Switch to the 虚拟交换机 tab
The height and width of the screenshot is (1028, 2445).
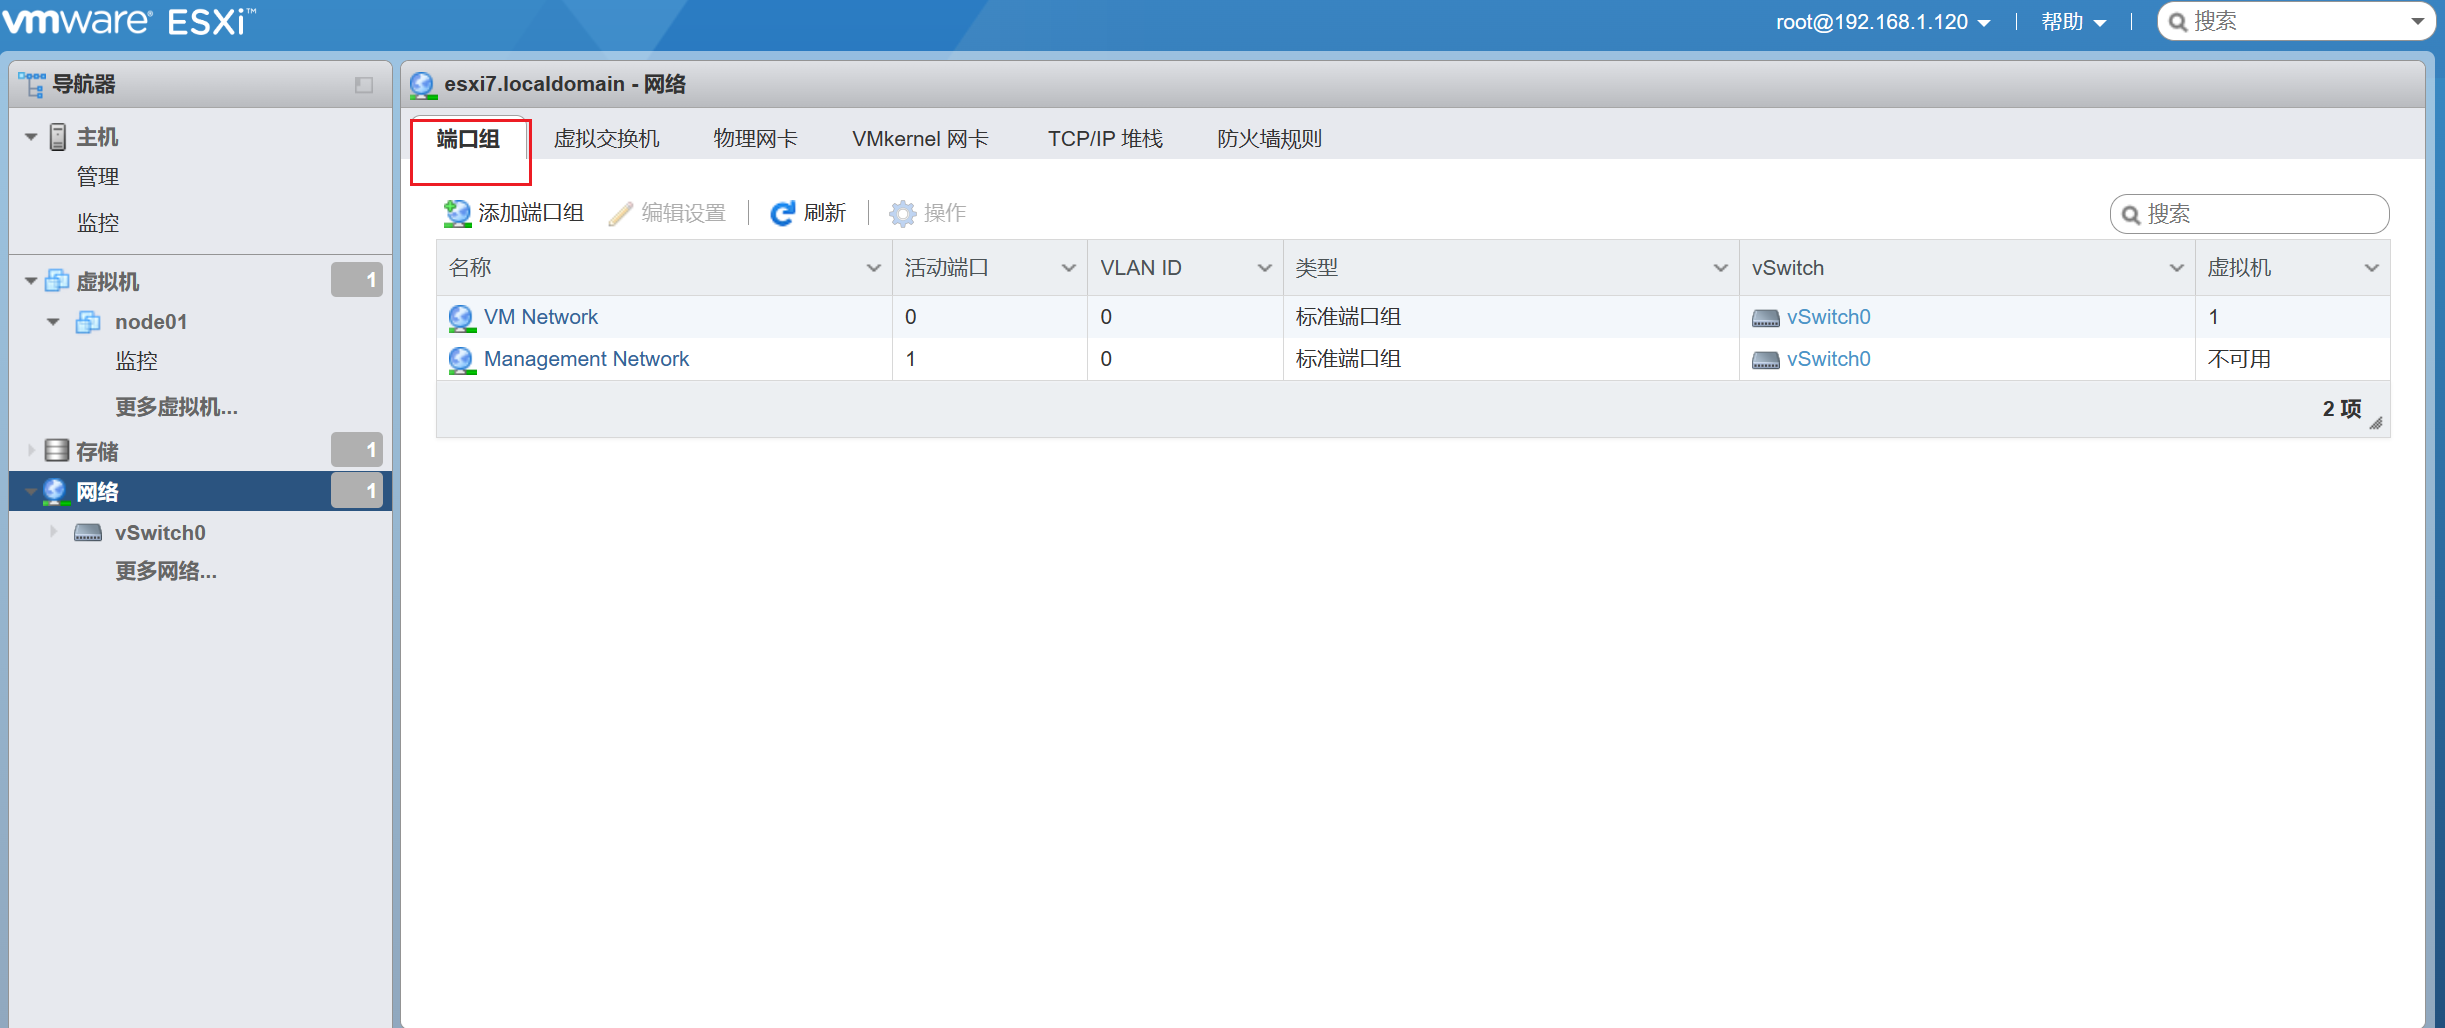click(607, 139)
